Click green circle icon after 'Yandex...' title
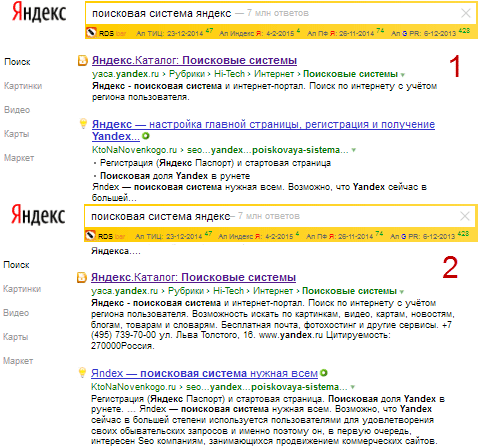 [x=146, y=136]
